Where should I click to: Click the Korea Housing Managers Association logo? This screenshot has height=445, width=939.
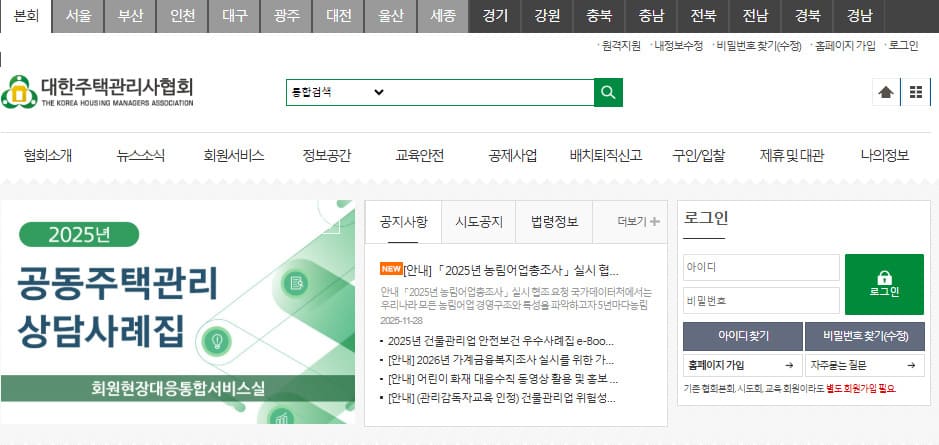98,91
